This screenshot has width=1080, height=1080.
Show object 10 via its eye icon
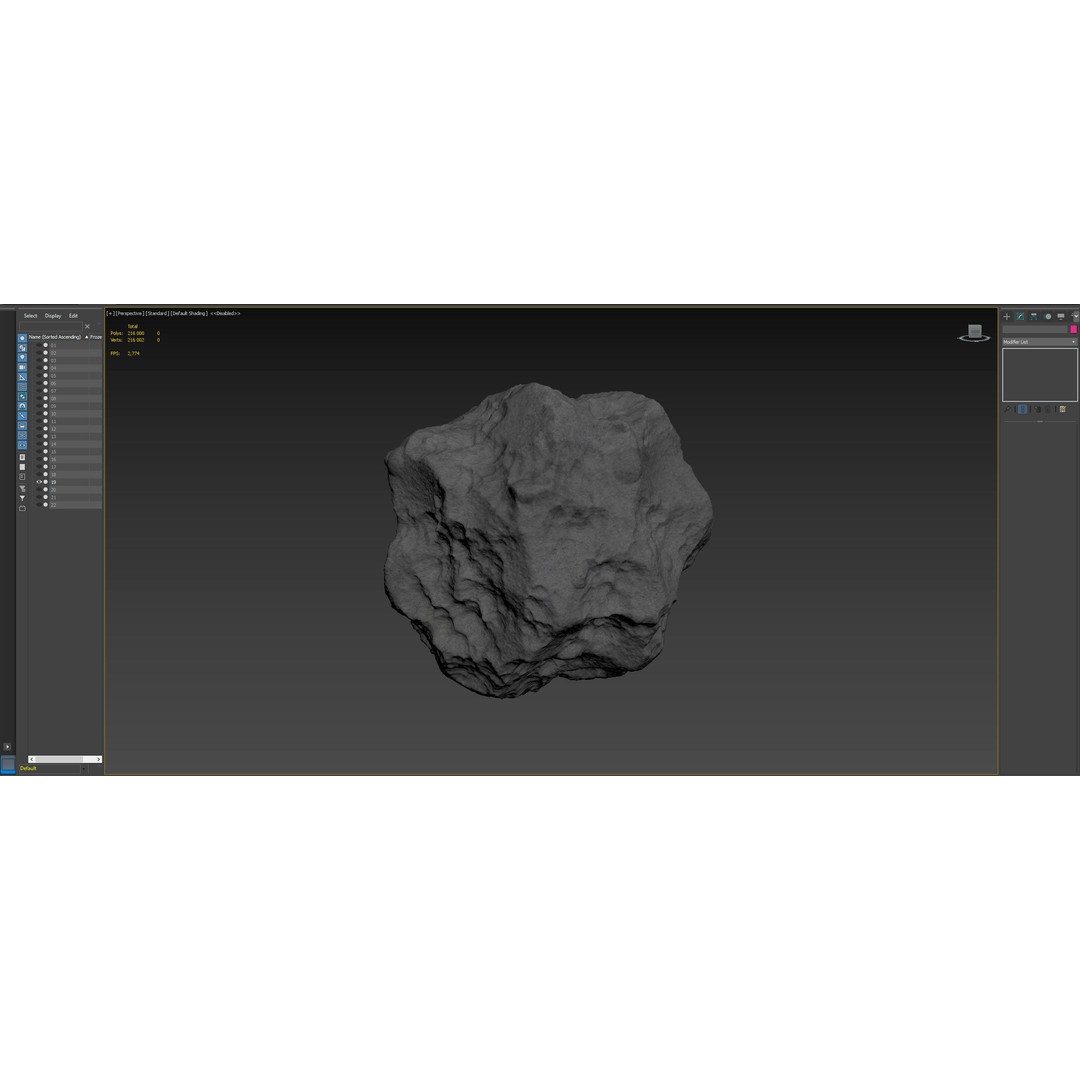pyautogui.click(x=39, y=413)
